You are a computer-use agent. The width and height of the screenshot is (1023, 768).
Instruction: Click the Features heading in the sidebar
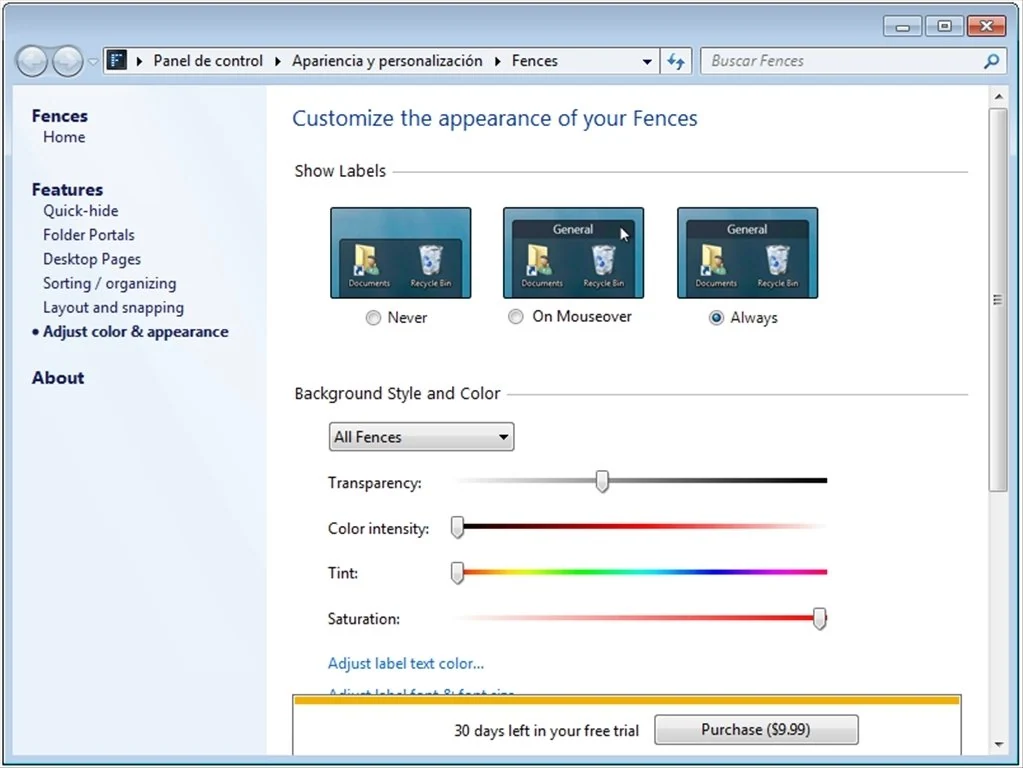67,189
